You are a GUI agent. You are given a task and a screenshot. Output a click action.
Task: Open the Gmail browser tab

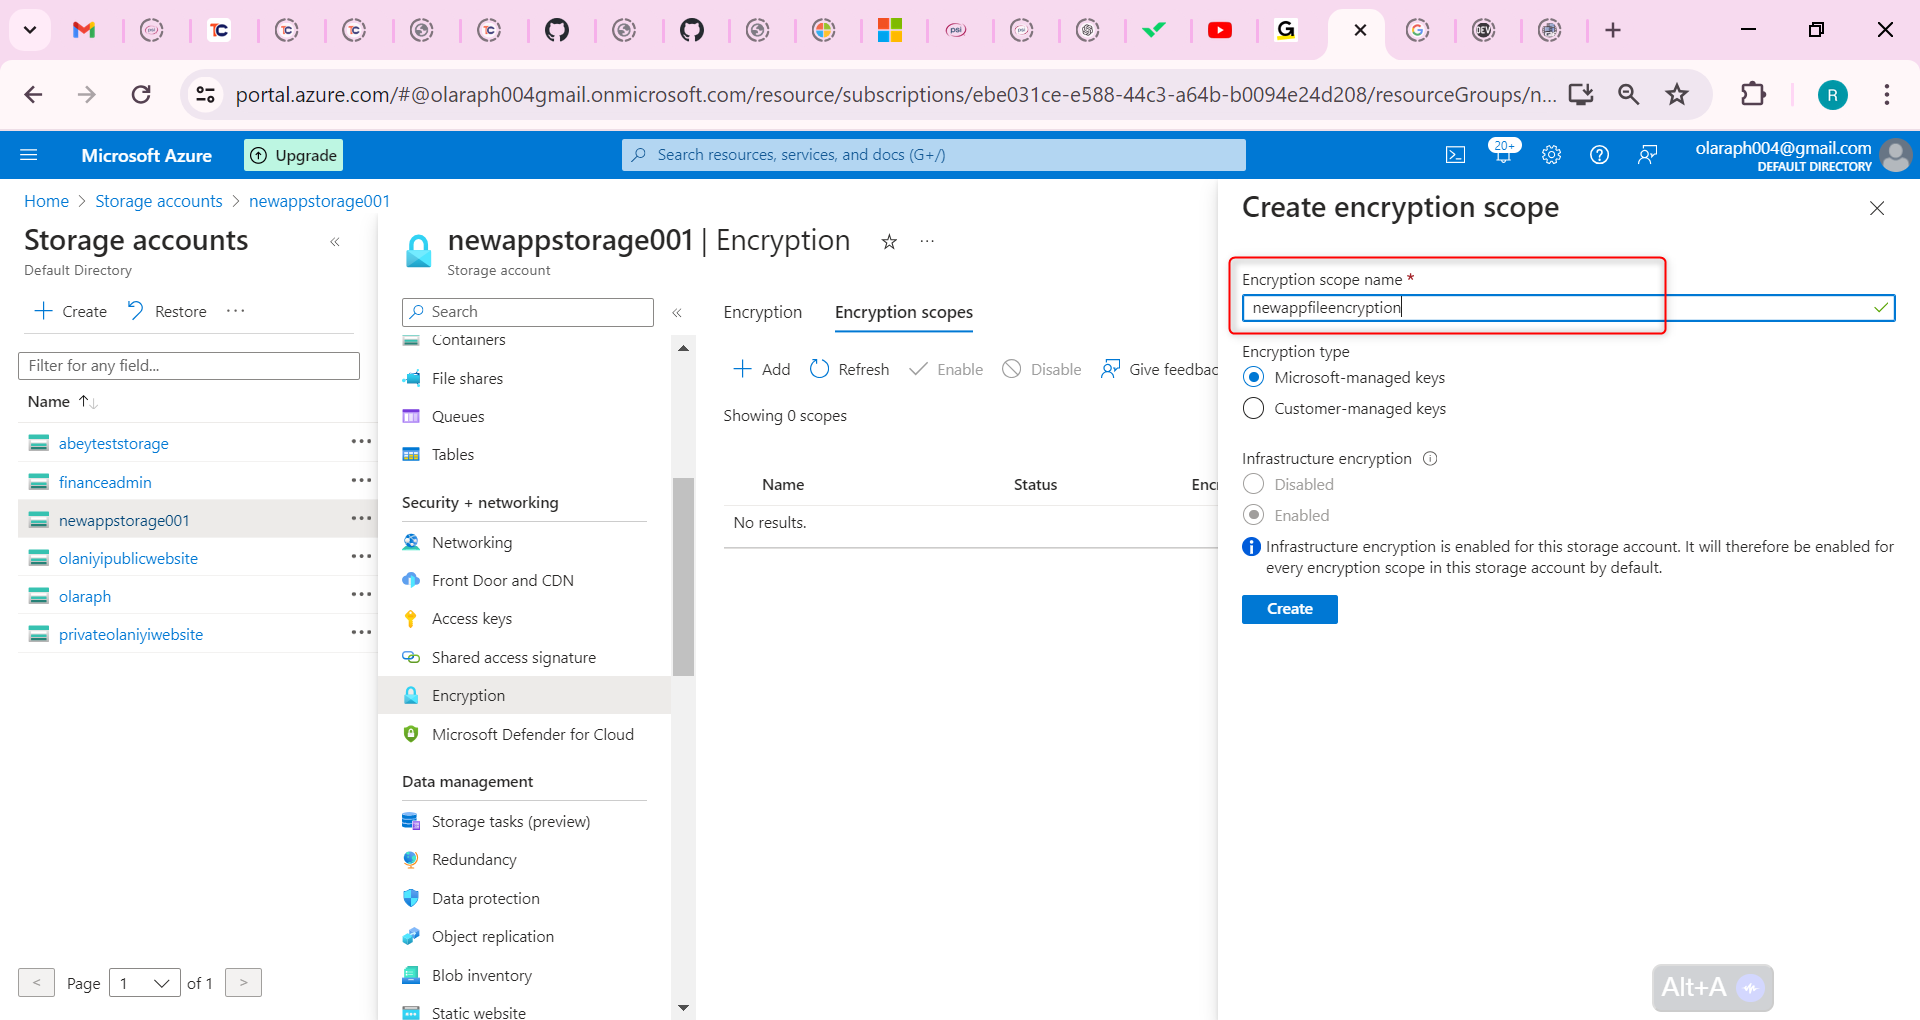point(85,30)
